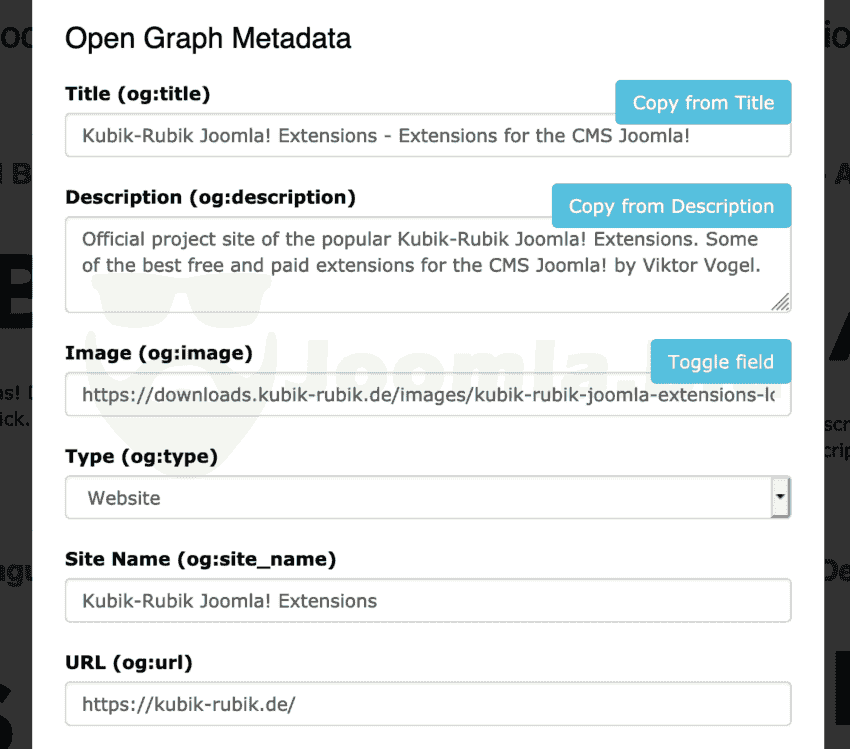850x749 pixels.
Task: Click the Copy from Title button
Action: point(703,103)
